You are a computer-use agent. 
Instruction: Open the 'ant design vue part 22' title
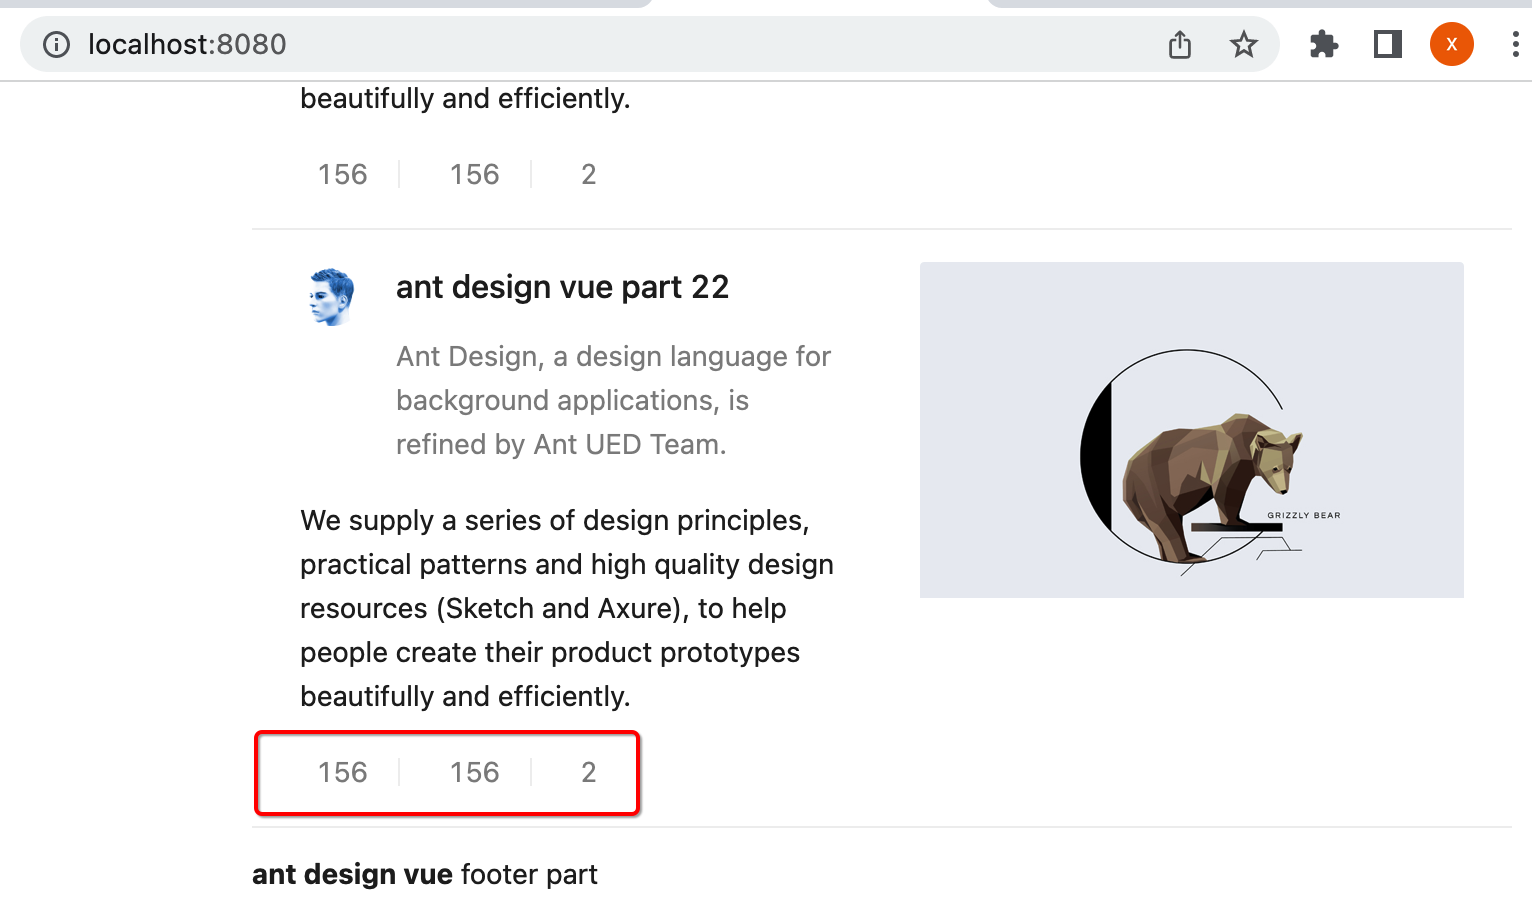[x=563, y=287]
